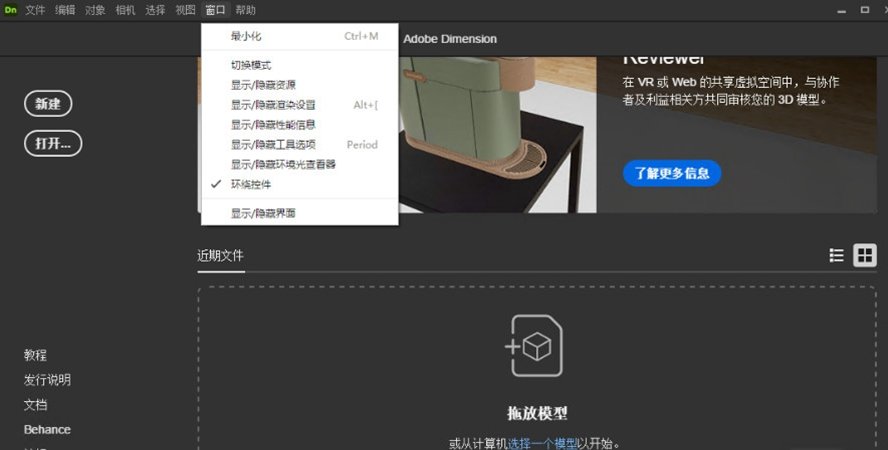This screenshot has width=888, height=450.
Task: Open the 帮助 menu
Action: click(246, 10)
